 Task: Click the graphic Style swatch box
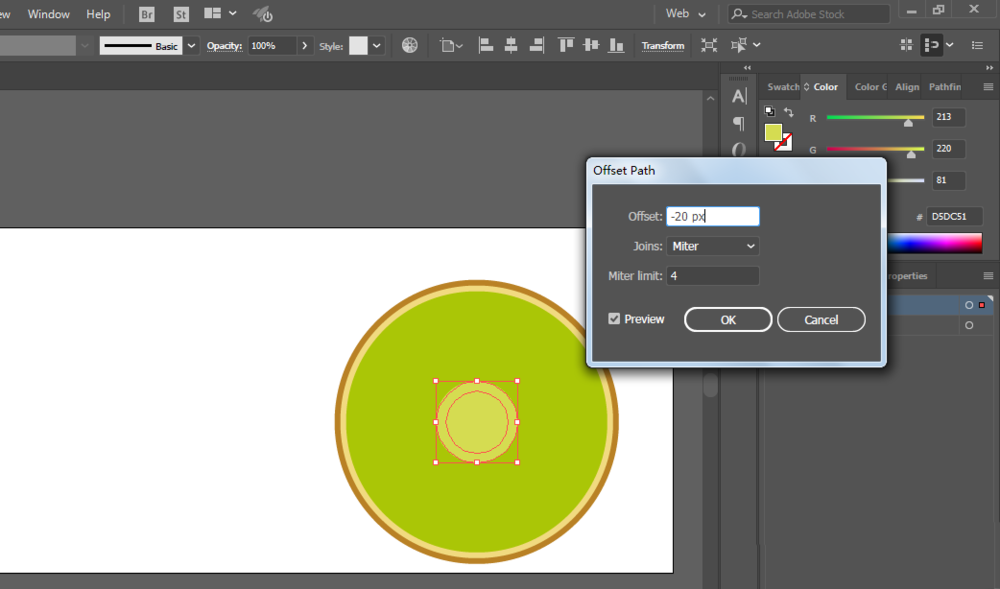point(358,46)
